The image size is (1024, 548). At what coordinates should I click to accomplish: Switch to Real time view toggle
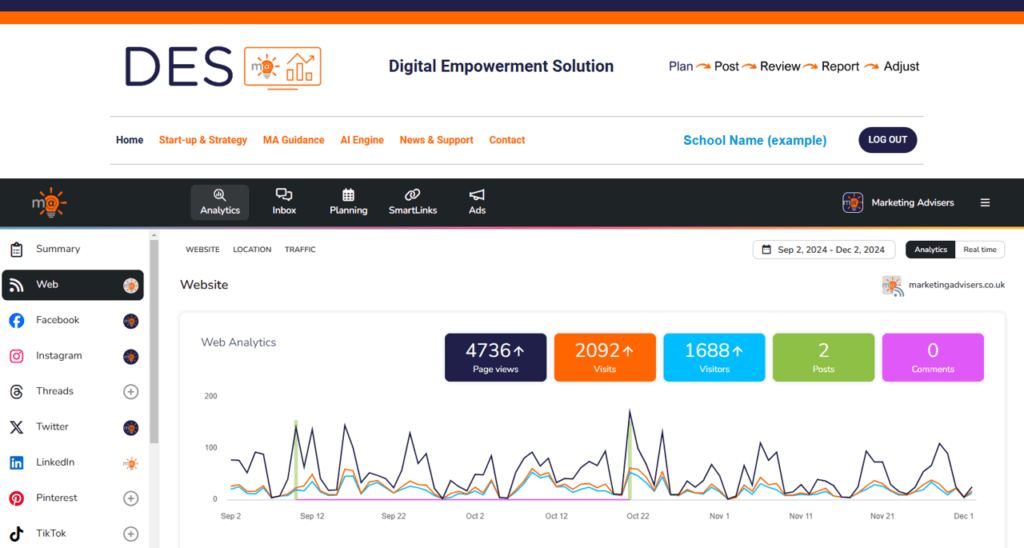(x=980, y=250)
